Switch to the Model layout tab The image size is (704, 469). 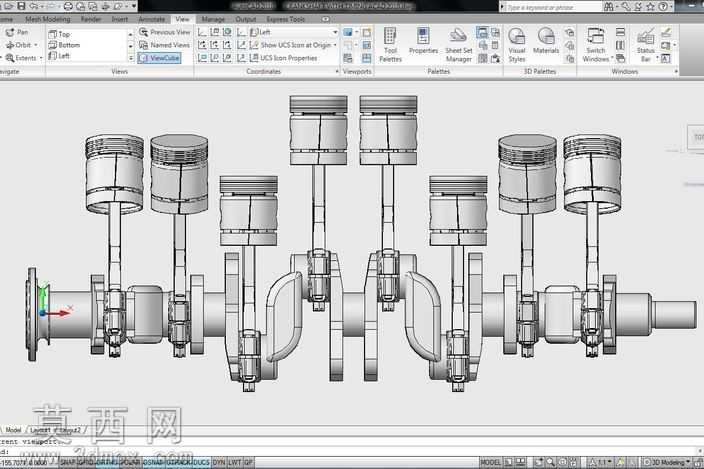click(x=13, y=430)
